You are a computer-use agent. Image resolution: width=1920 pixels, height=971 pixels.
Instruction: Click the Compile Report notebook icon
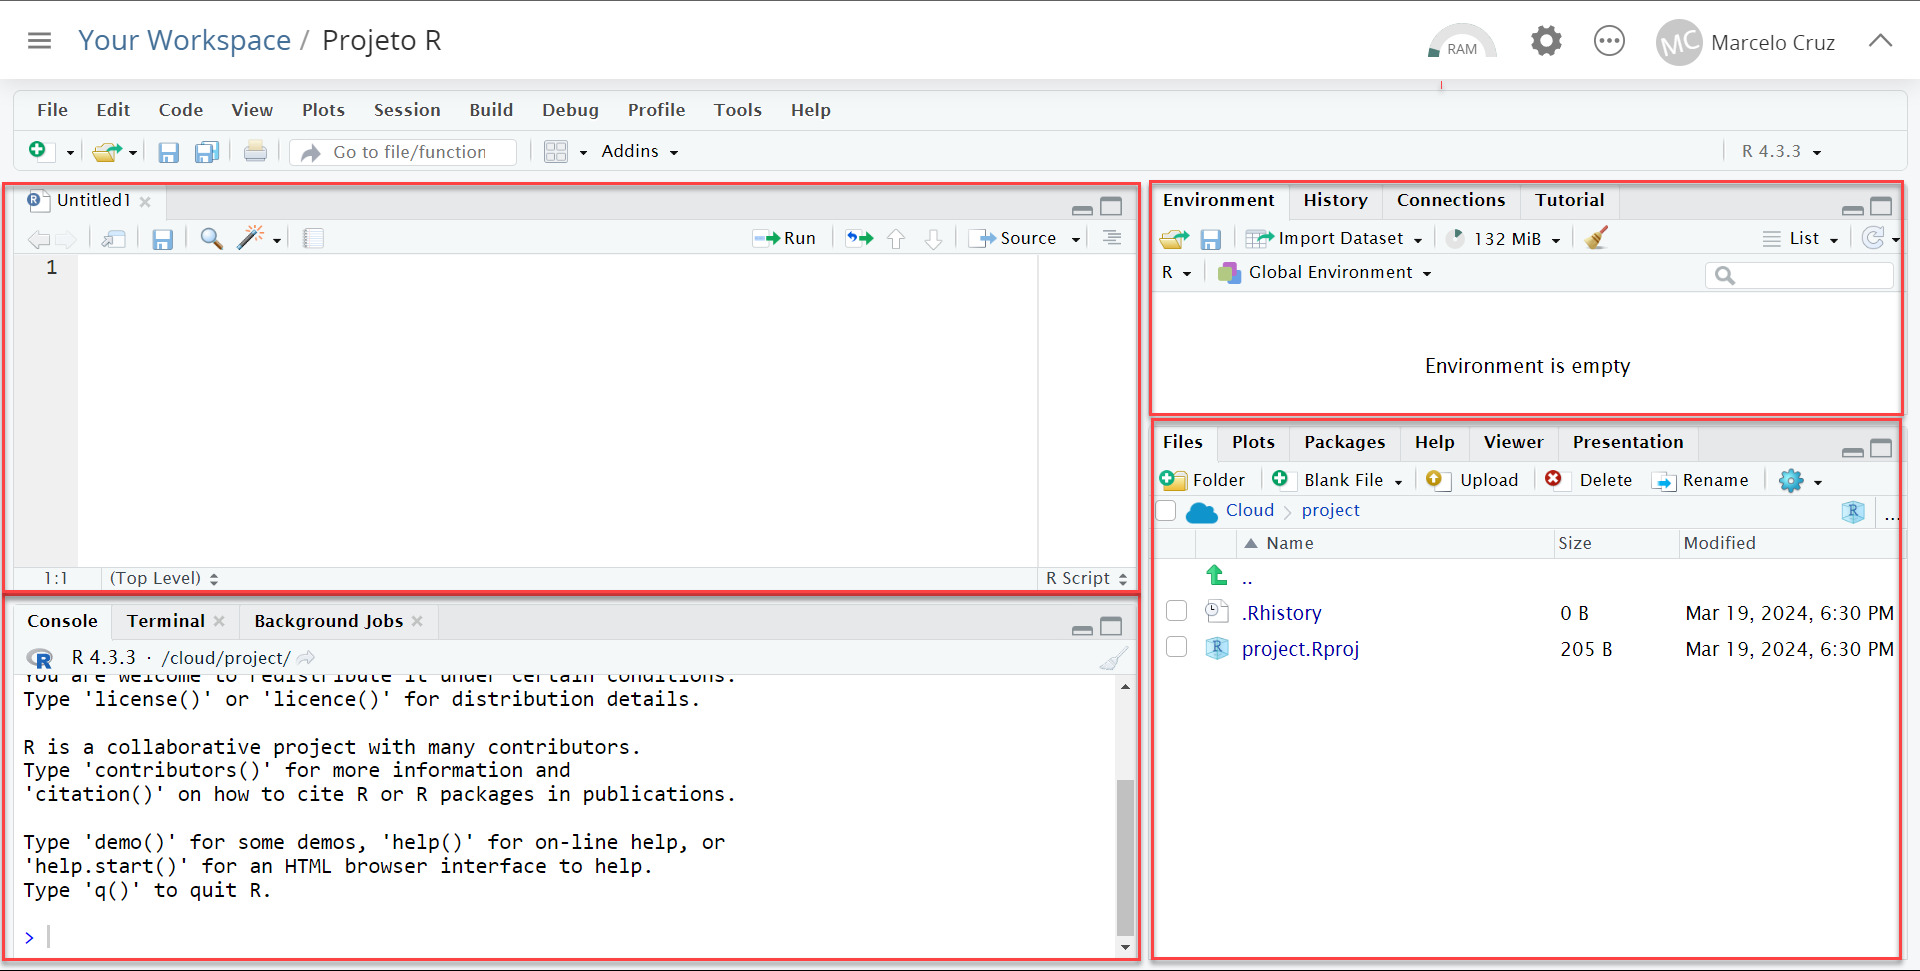click(x=314, y=238)
